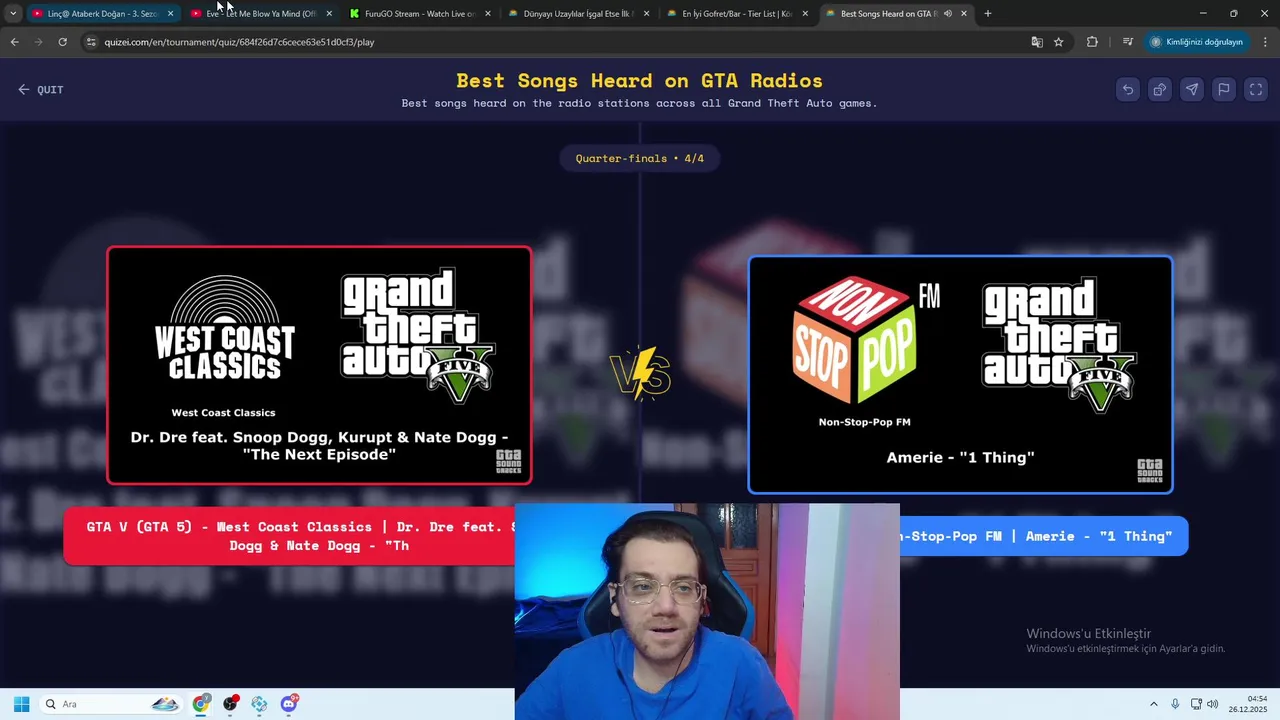Open a new browser tab

pos(988,14)
